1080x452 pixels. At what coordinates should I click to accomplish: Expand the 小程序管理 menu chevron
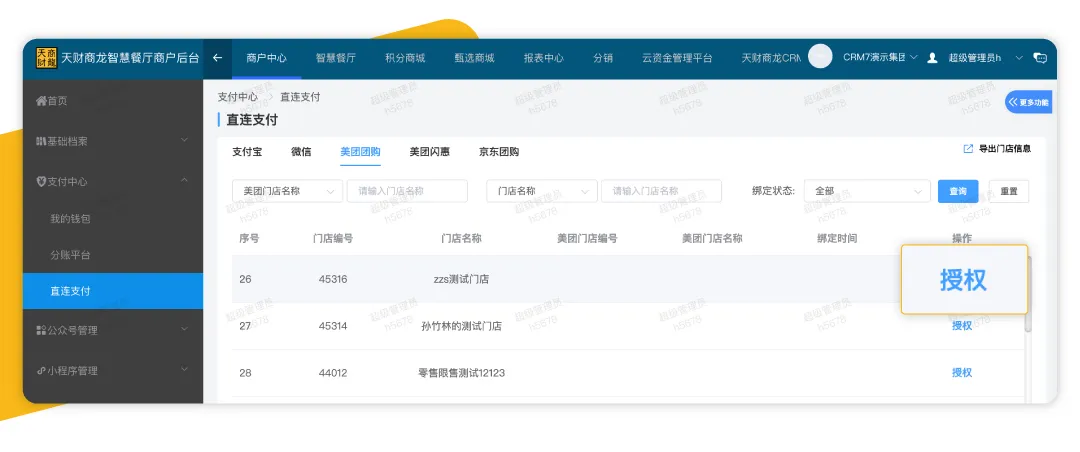click(x=184, y=369)
